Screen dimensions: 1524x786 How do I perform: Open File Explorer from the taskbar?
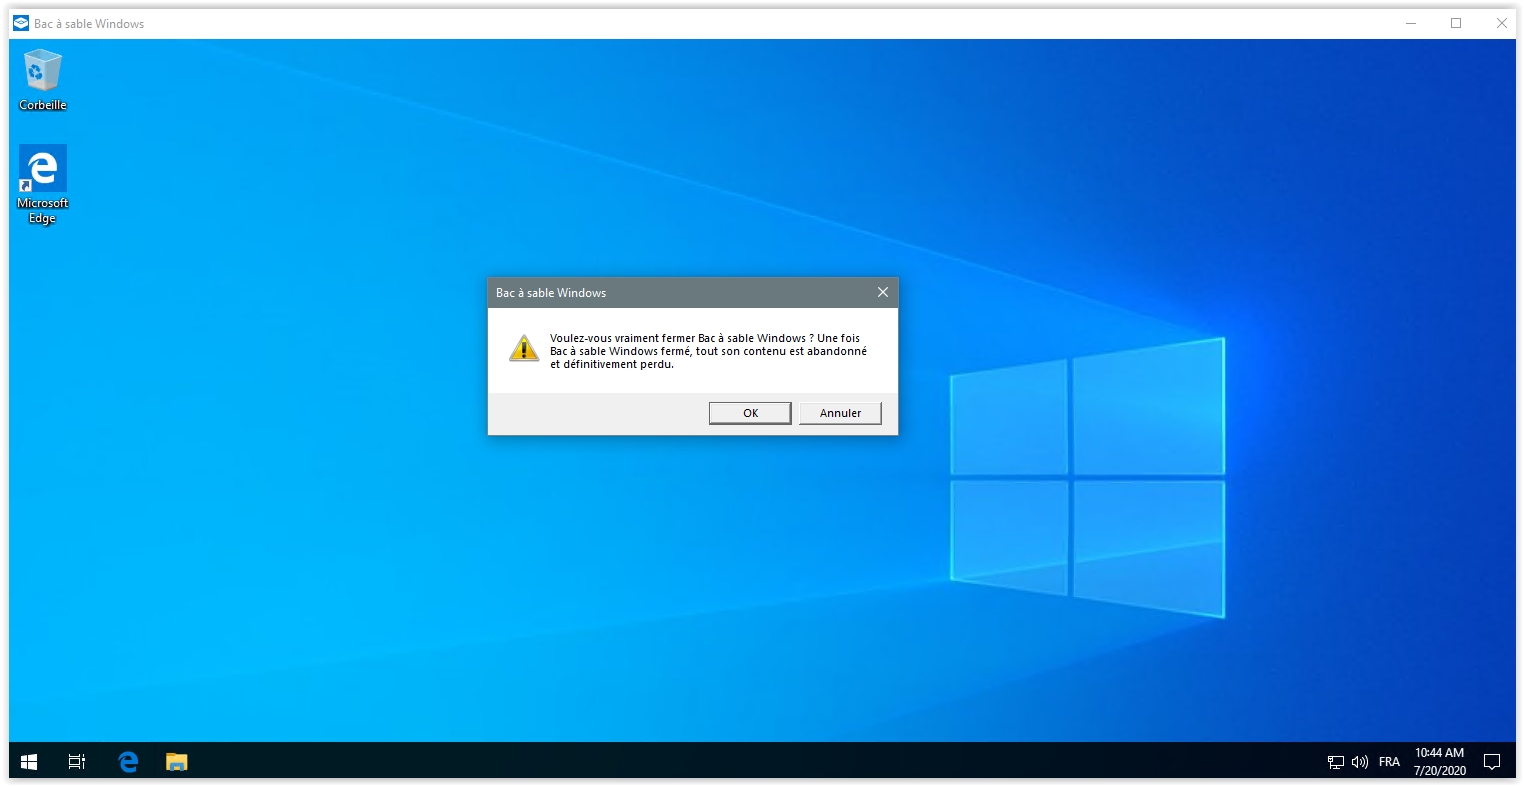[176, 762]
